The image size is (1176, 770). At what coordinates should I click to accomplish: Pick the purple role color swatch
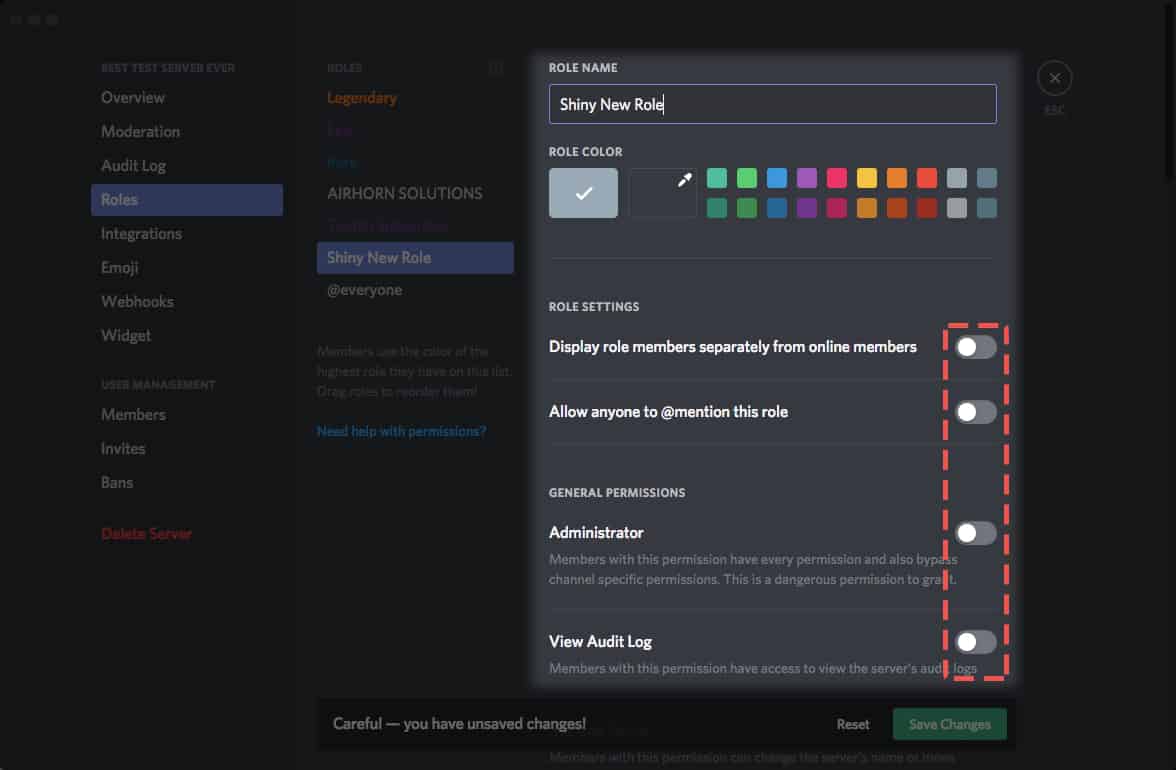click(x=806, y=177)
